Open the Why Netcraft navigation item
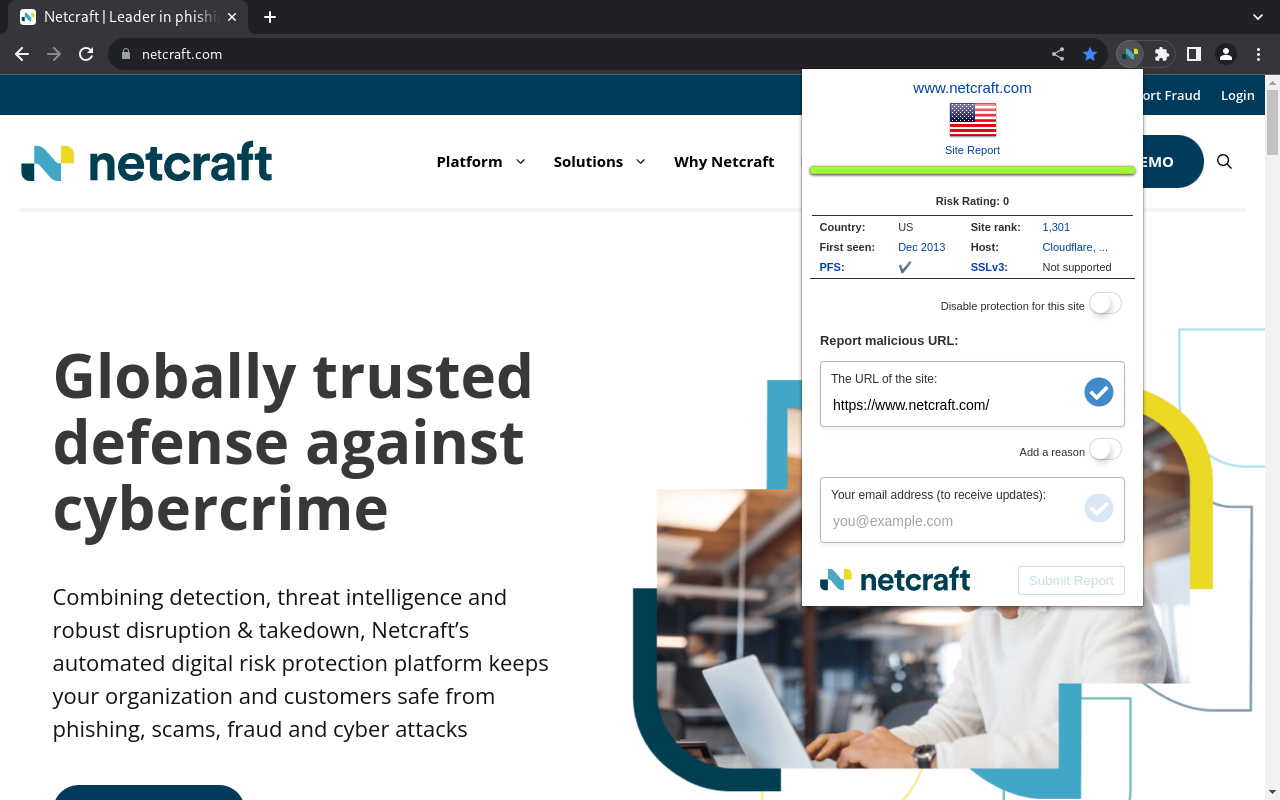 pos(724,161)
